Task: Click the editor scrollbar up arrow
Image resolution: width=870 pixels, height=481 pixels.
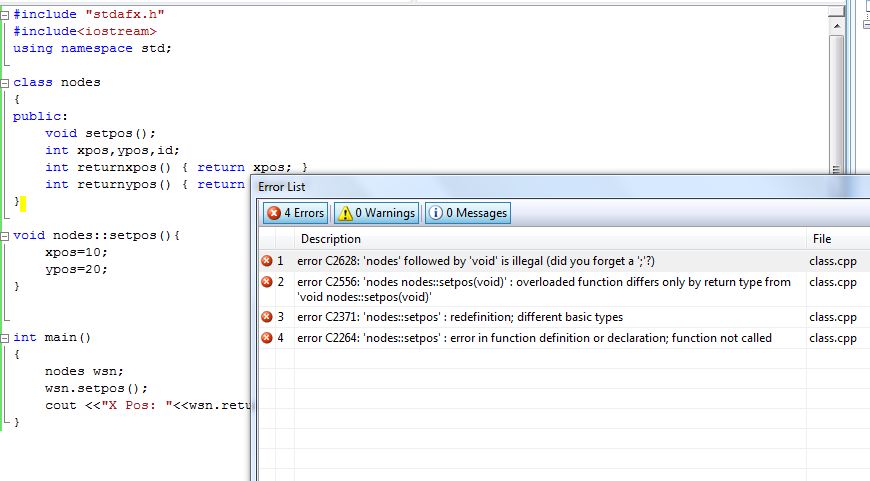Action: tap(837, 26)
